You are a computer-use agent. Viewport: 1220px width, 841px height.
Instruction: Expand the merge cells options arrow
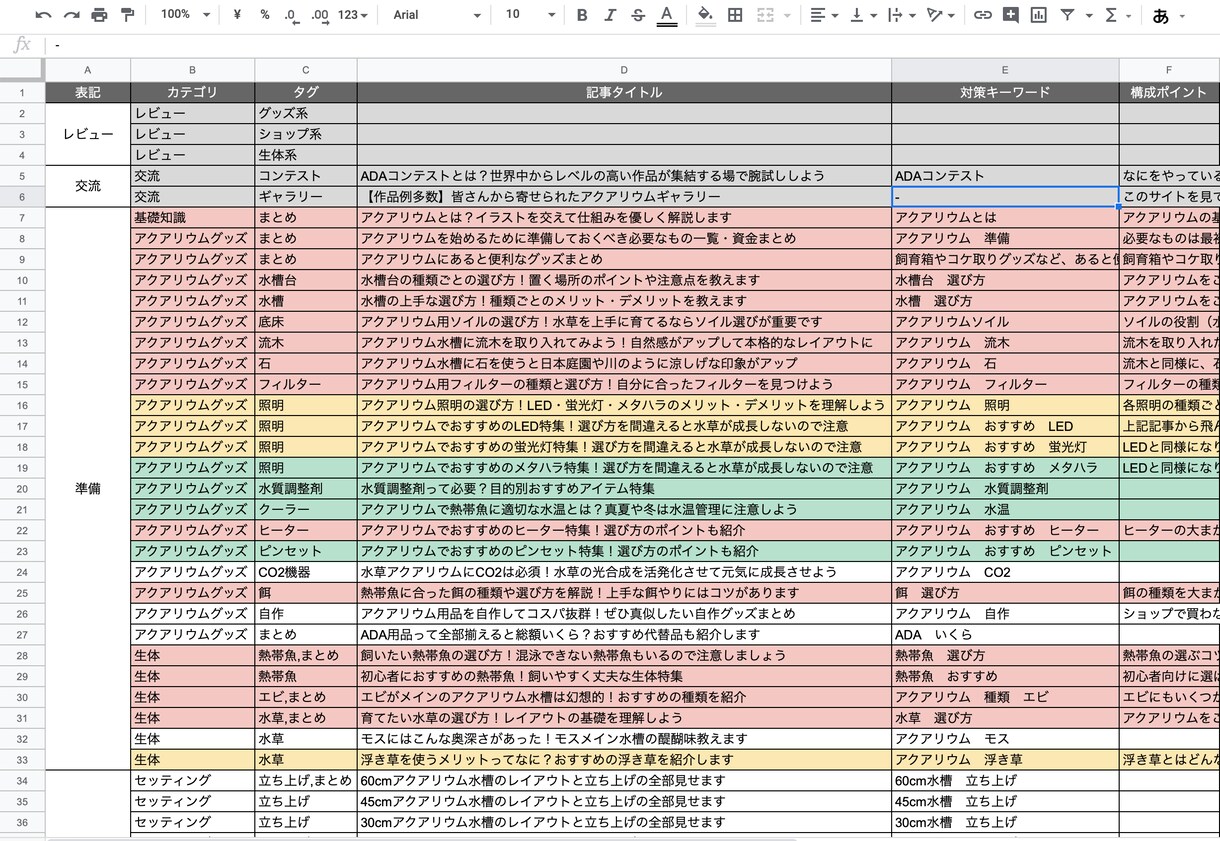point(787,15)
